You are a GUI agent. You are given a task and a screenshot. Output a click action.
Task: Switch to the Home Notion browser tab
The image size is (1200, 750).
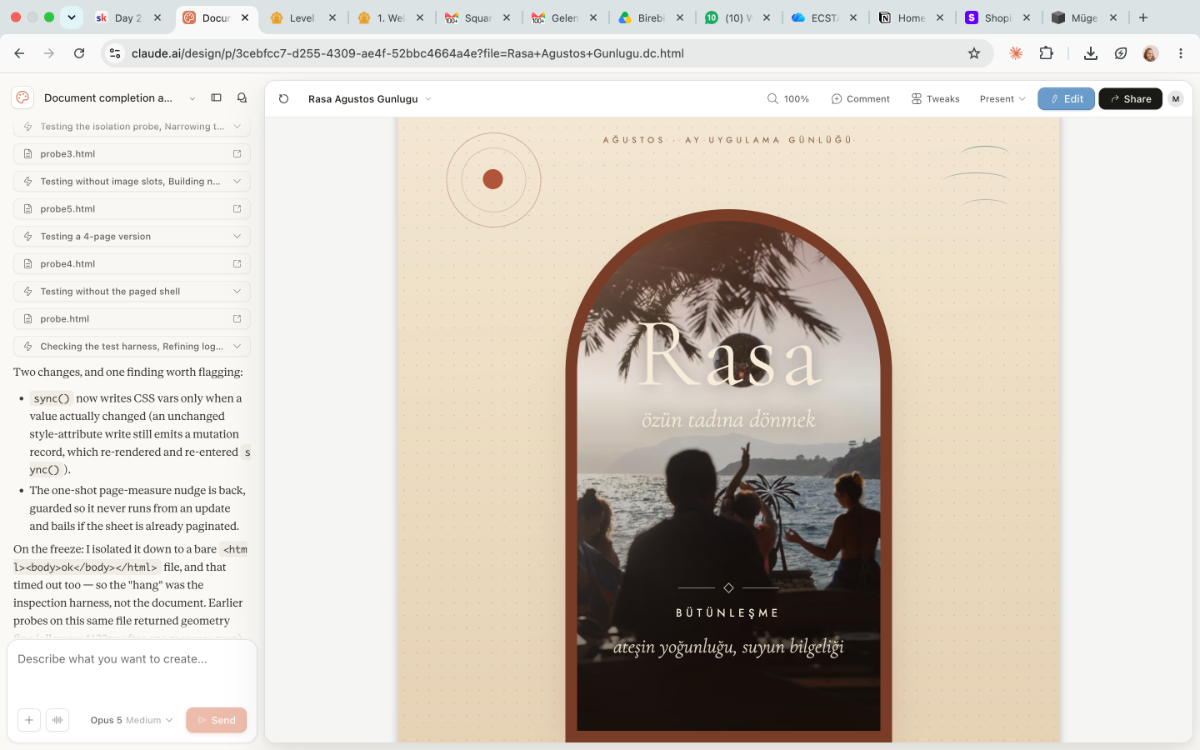(x=911, y=18)
